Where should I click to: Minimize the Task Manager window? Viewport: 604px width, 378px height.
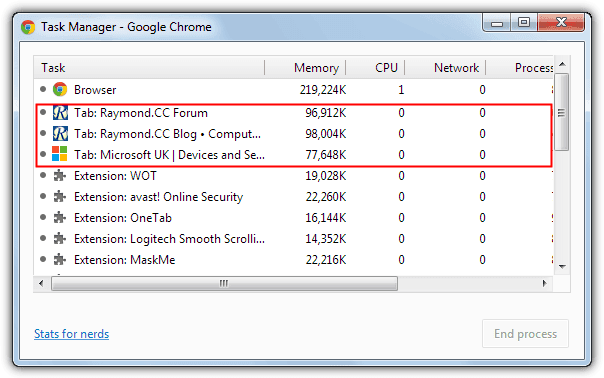[497, 22]
